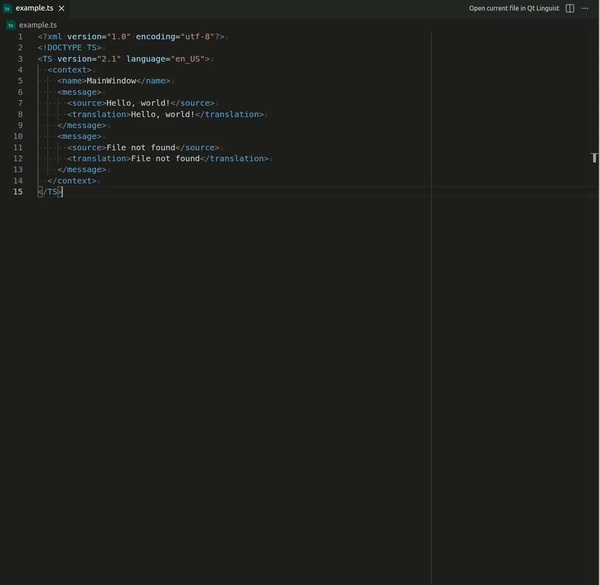The image size is (600, 585).
Task: Click the split editor right icon
Action: point(570,8)
